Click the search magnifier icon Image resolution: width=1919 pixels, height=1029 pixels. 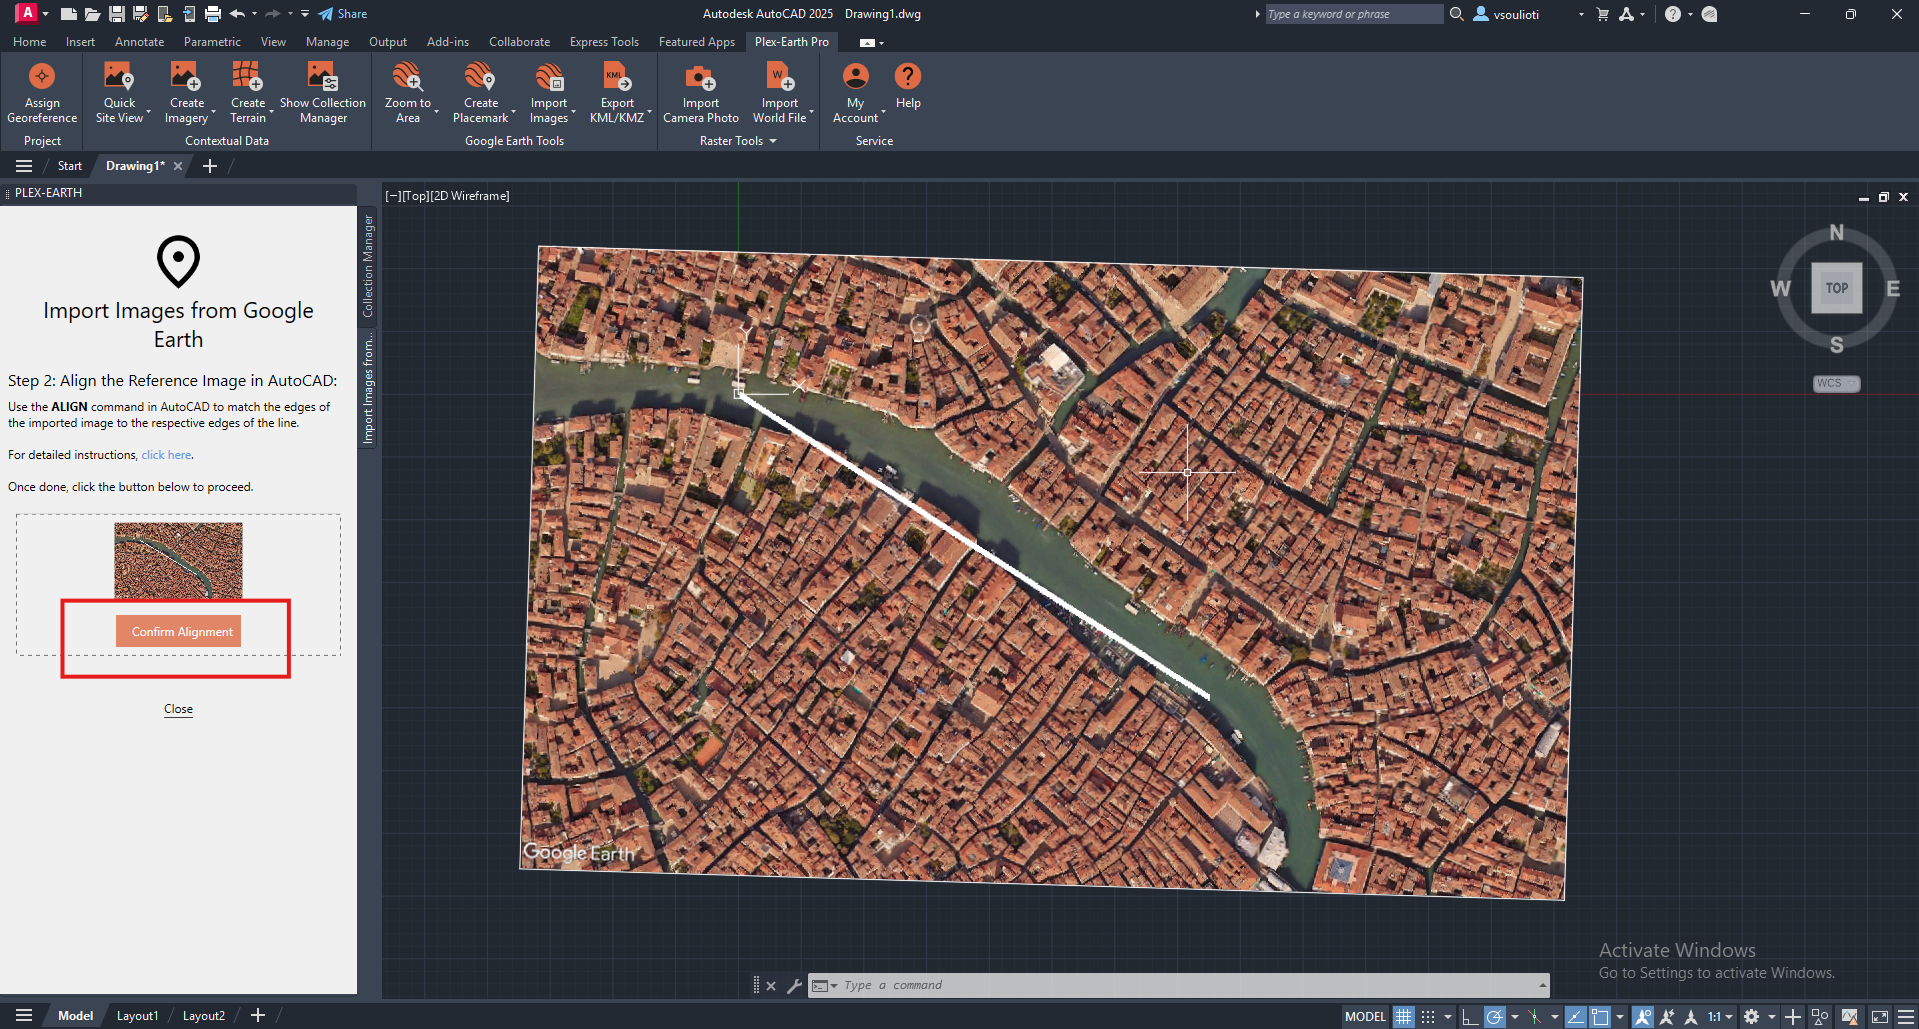point(1457,14)
